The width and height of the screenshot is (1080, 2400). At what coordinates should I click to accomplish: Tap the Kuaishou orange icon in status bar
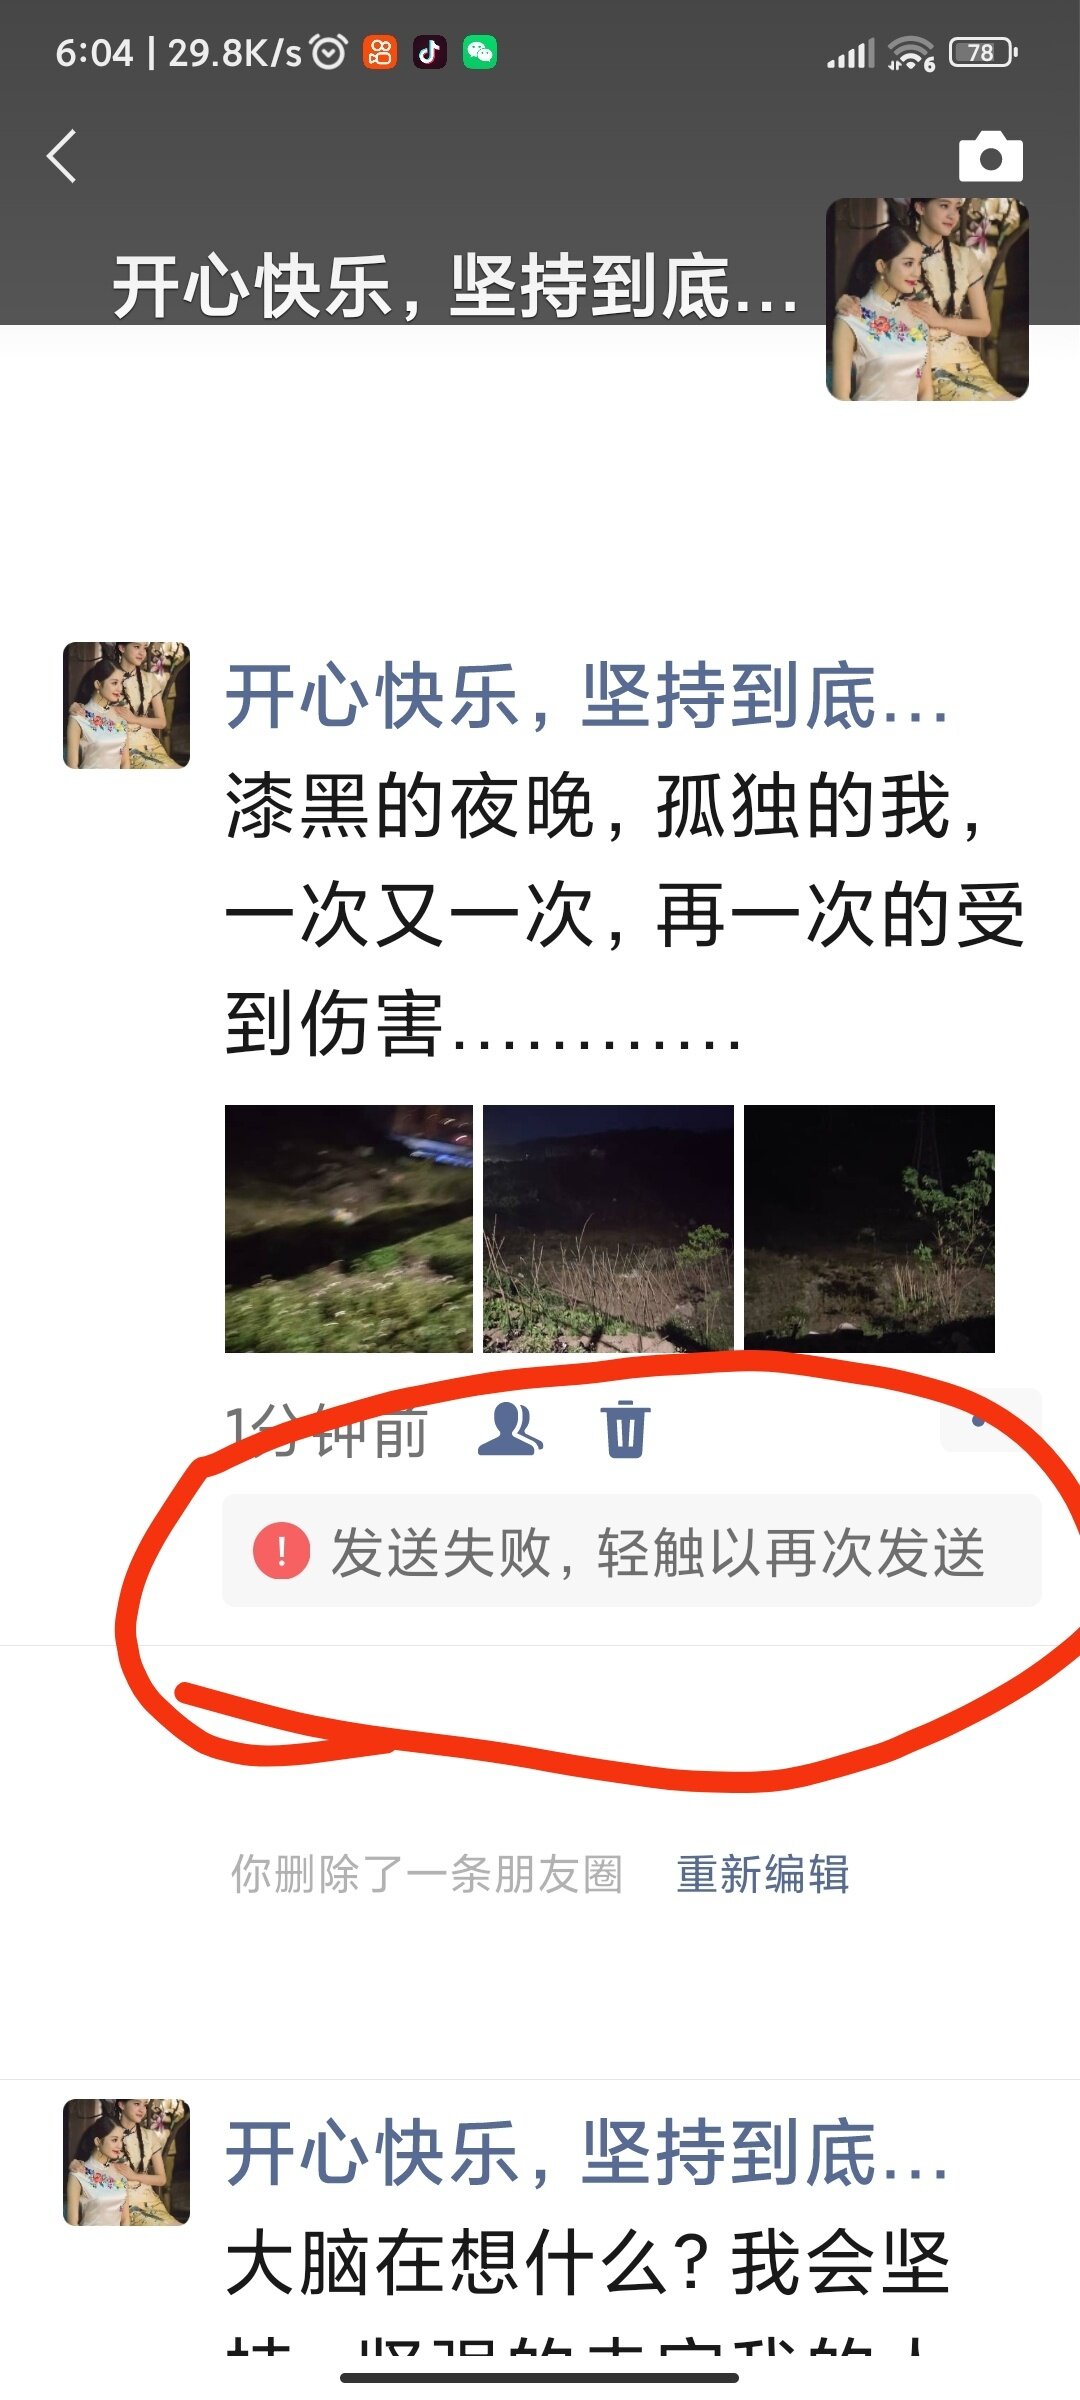click(x=380, y=52)
